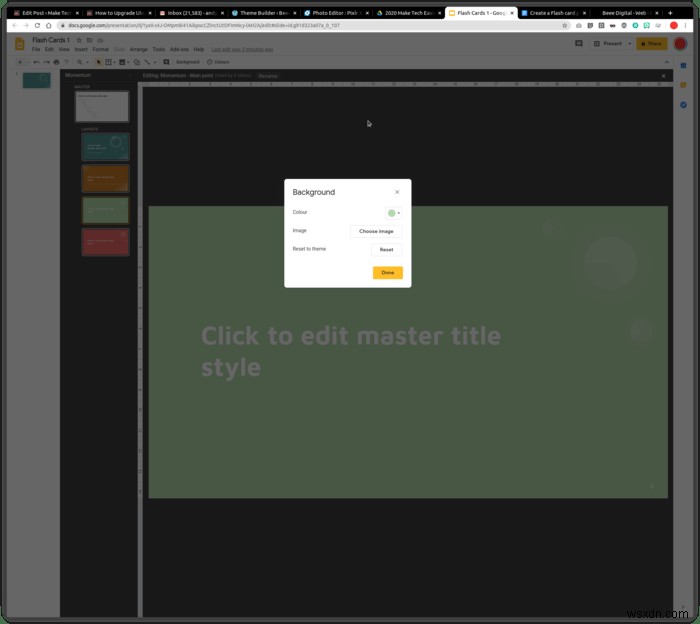Expand the Present options dropdown arrow

[x=629, y=44]
